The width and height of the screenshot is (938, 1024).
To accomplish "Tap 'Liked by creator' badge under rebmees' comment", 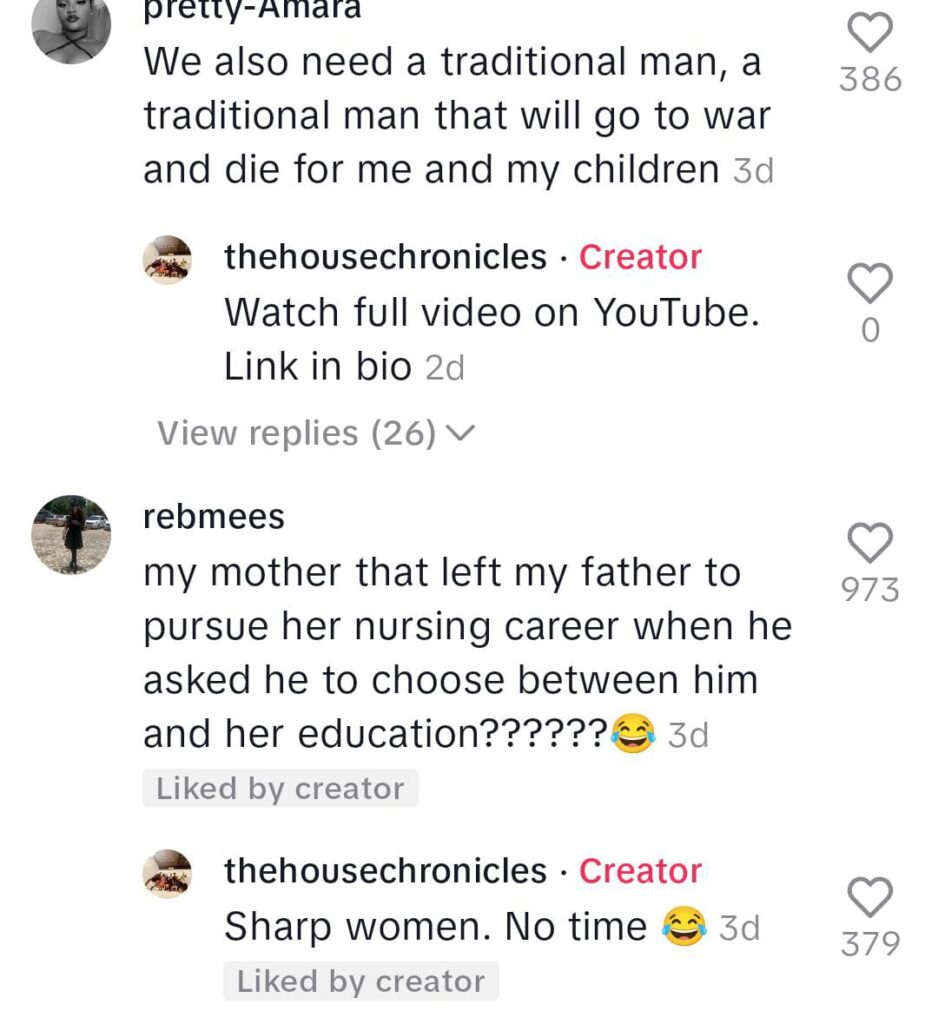I will [280, 788].
